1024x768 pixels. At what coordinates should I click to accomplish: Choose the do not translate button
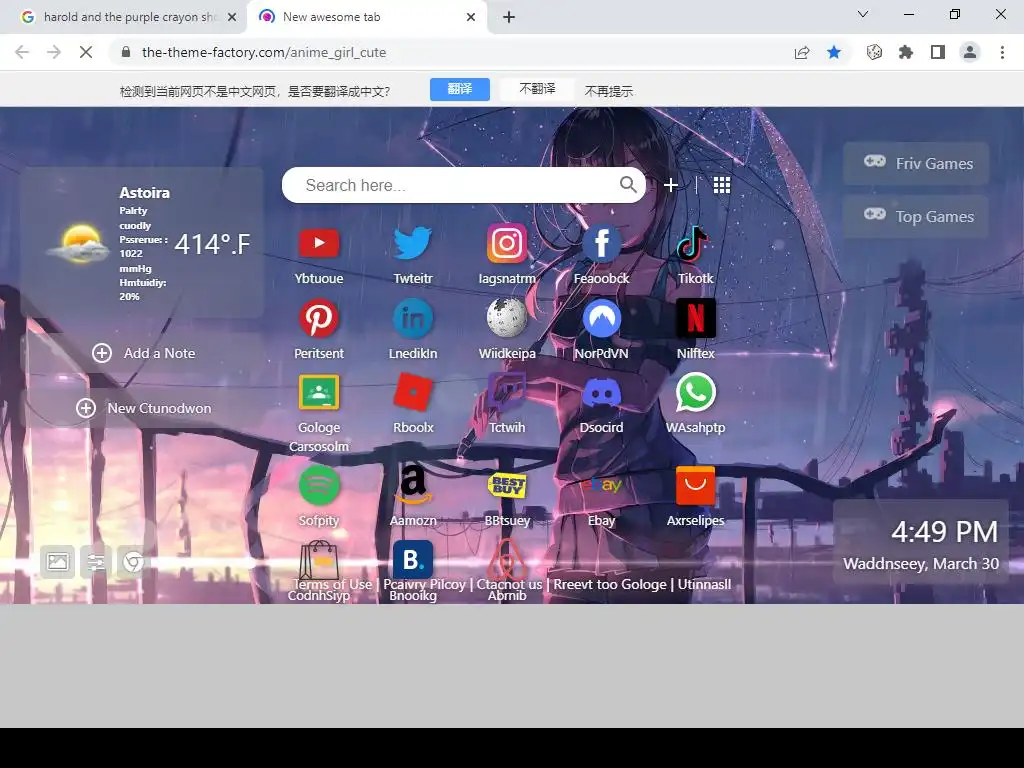(537, 89)
